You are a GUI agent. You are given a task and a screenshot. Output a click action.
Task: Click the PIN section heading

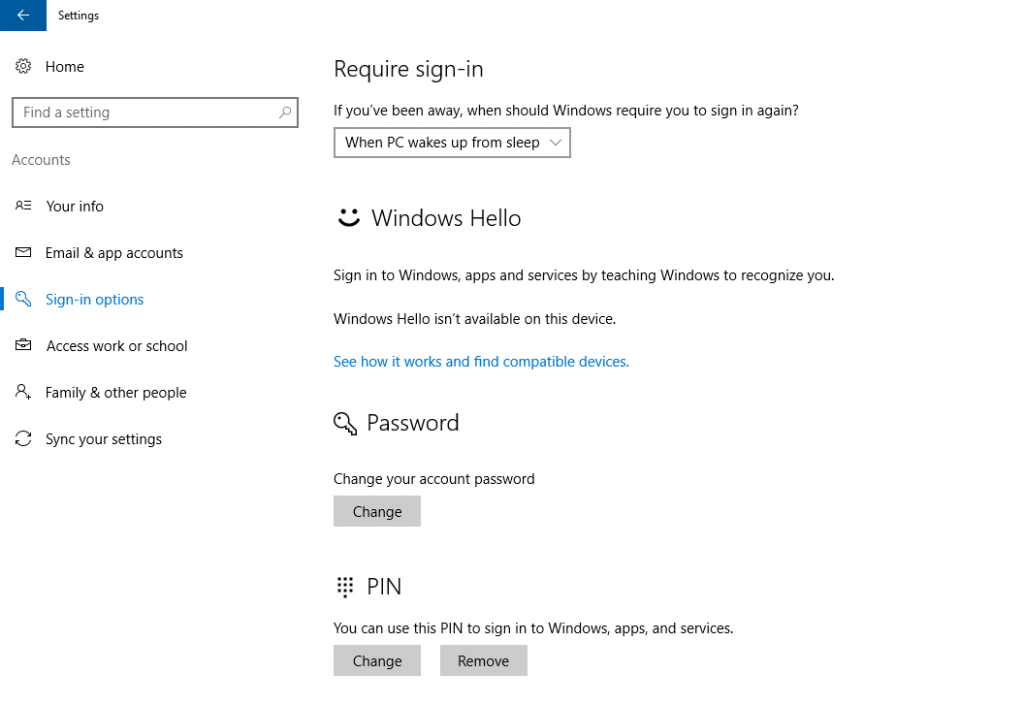(384, 586)
